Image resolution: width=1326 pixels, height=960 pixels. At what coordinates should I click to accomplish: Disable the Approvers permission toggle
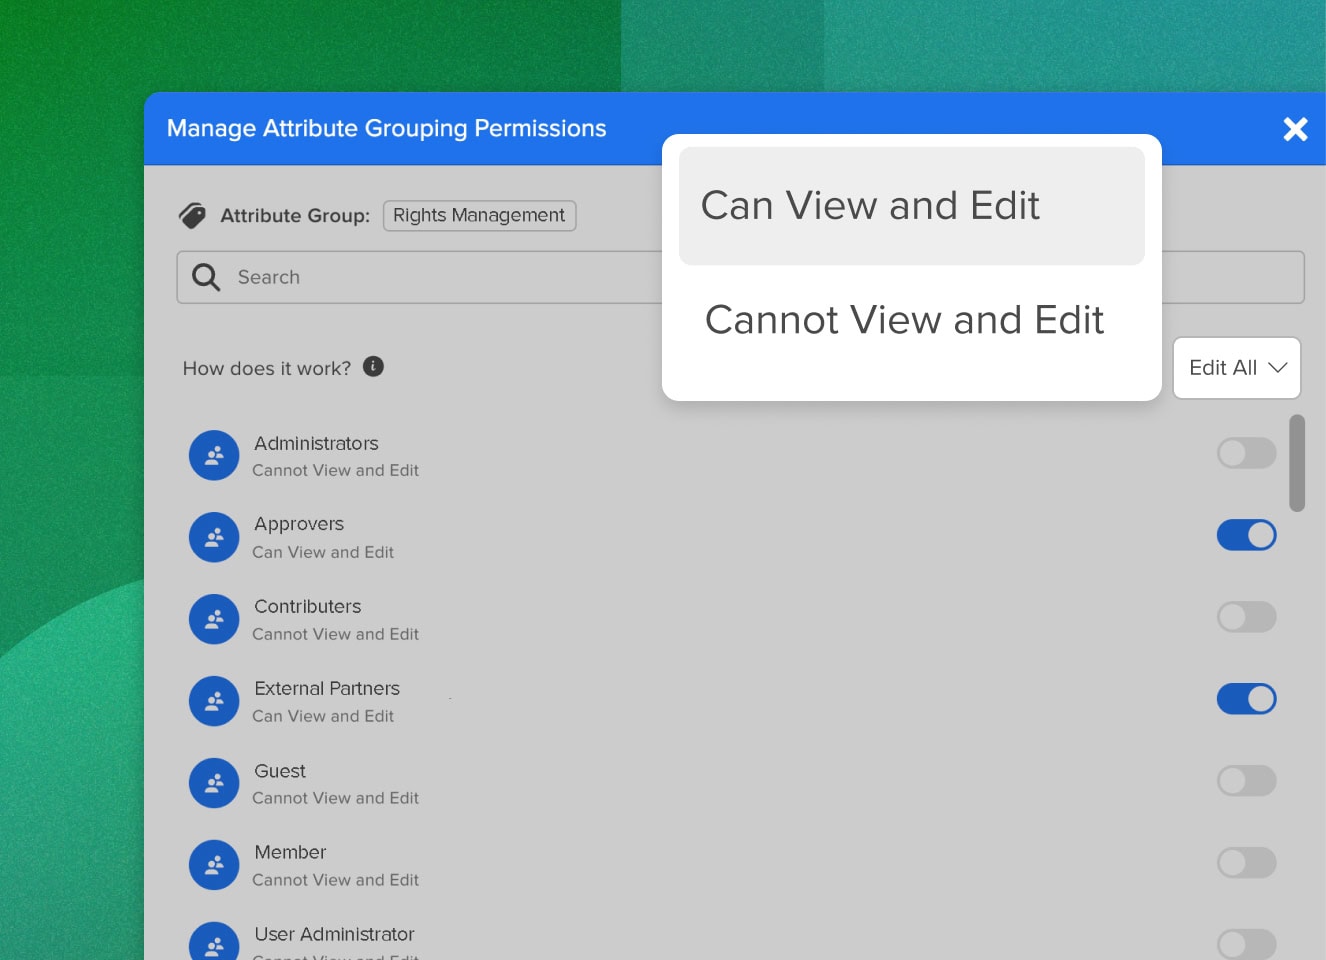(x=1246, y=535)
